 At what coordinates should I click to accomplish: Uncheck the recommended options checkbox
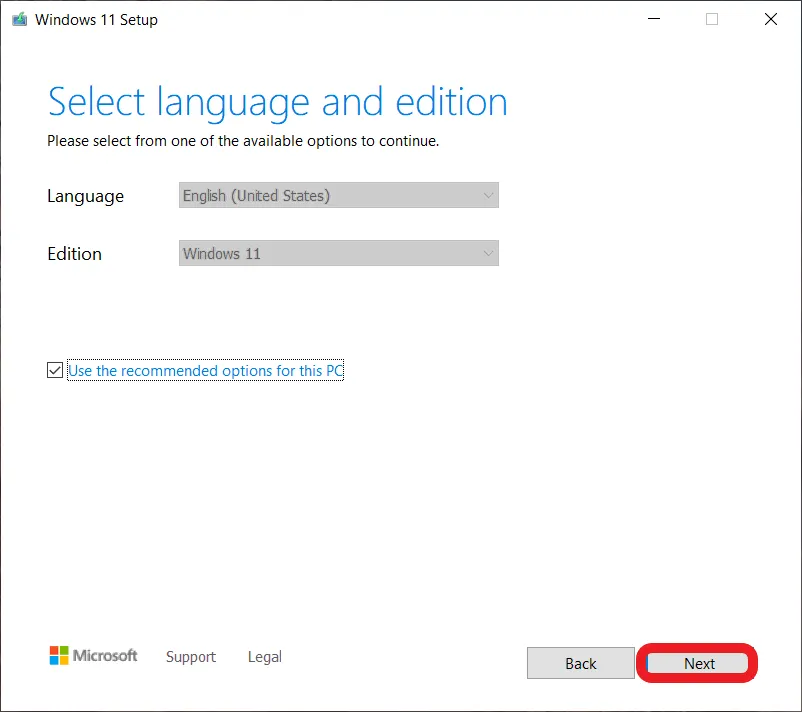pos(55,371)
